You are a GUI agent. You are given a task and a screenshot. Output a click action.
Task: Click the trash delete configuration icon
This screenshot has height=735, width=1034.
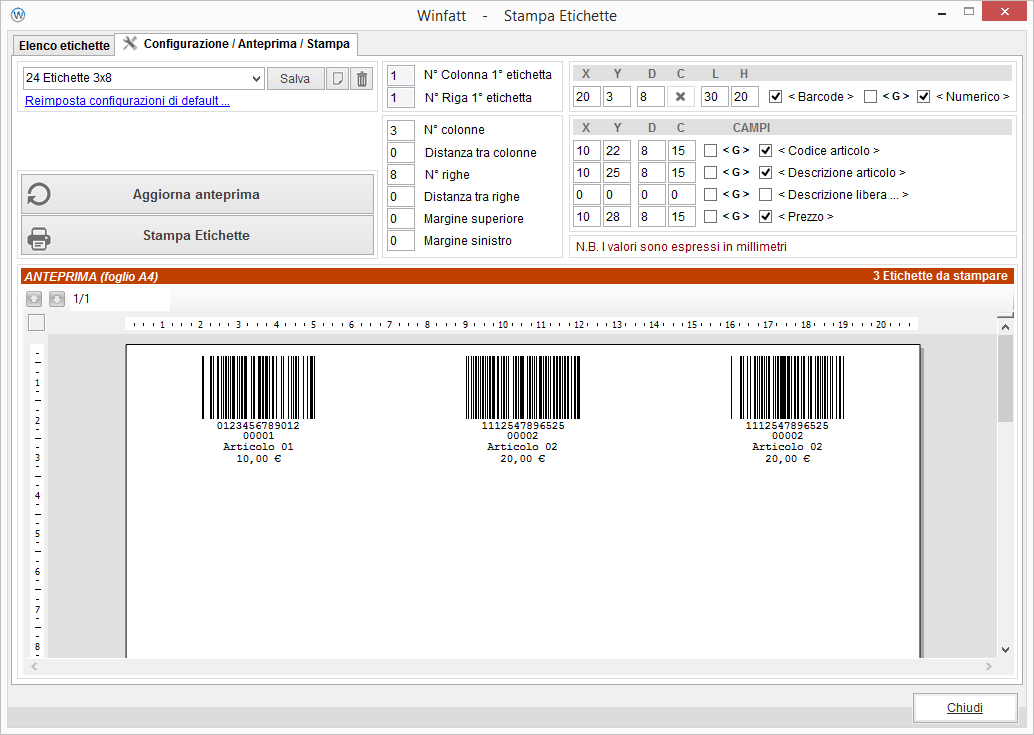pos(361,78)
